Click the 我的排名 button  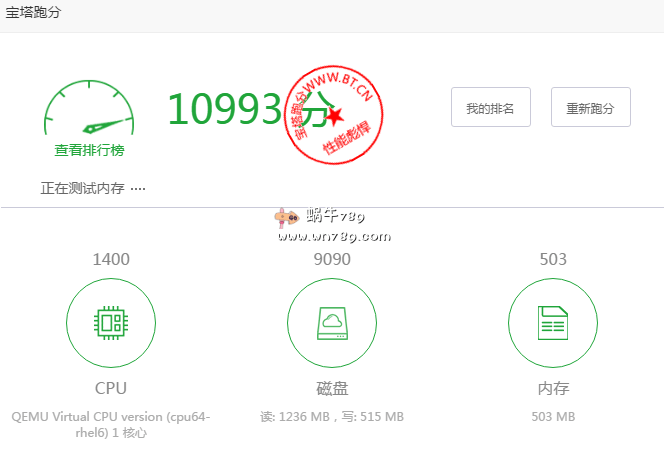point(490,108)
